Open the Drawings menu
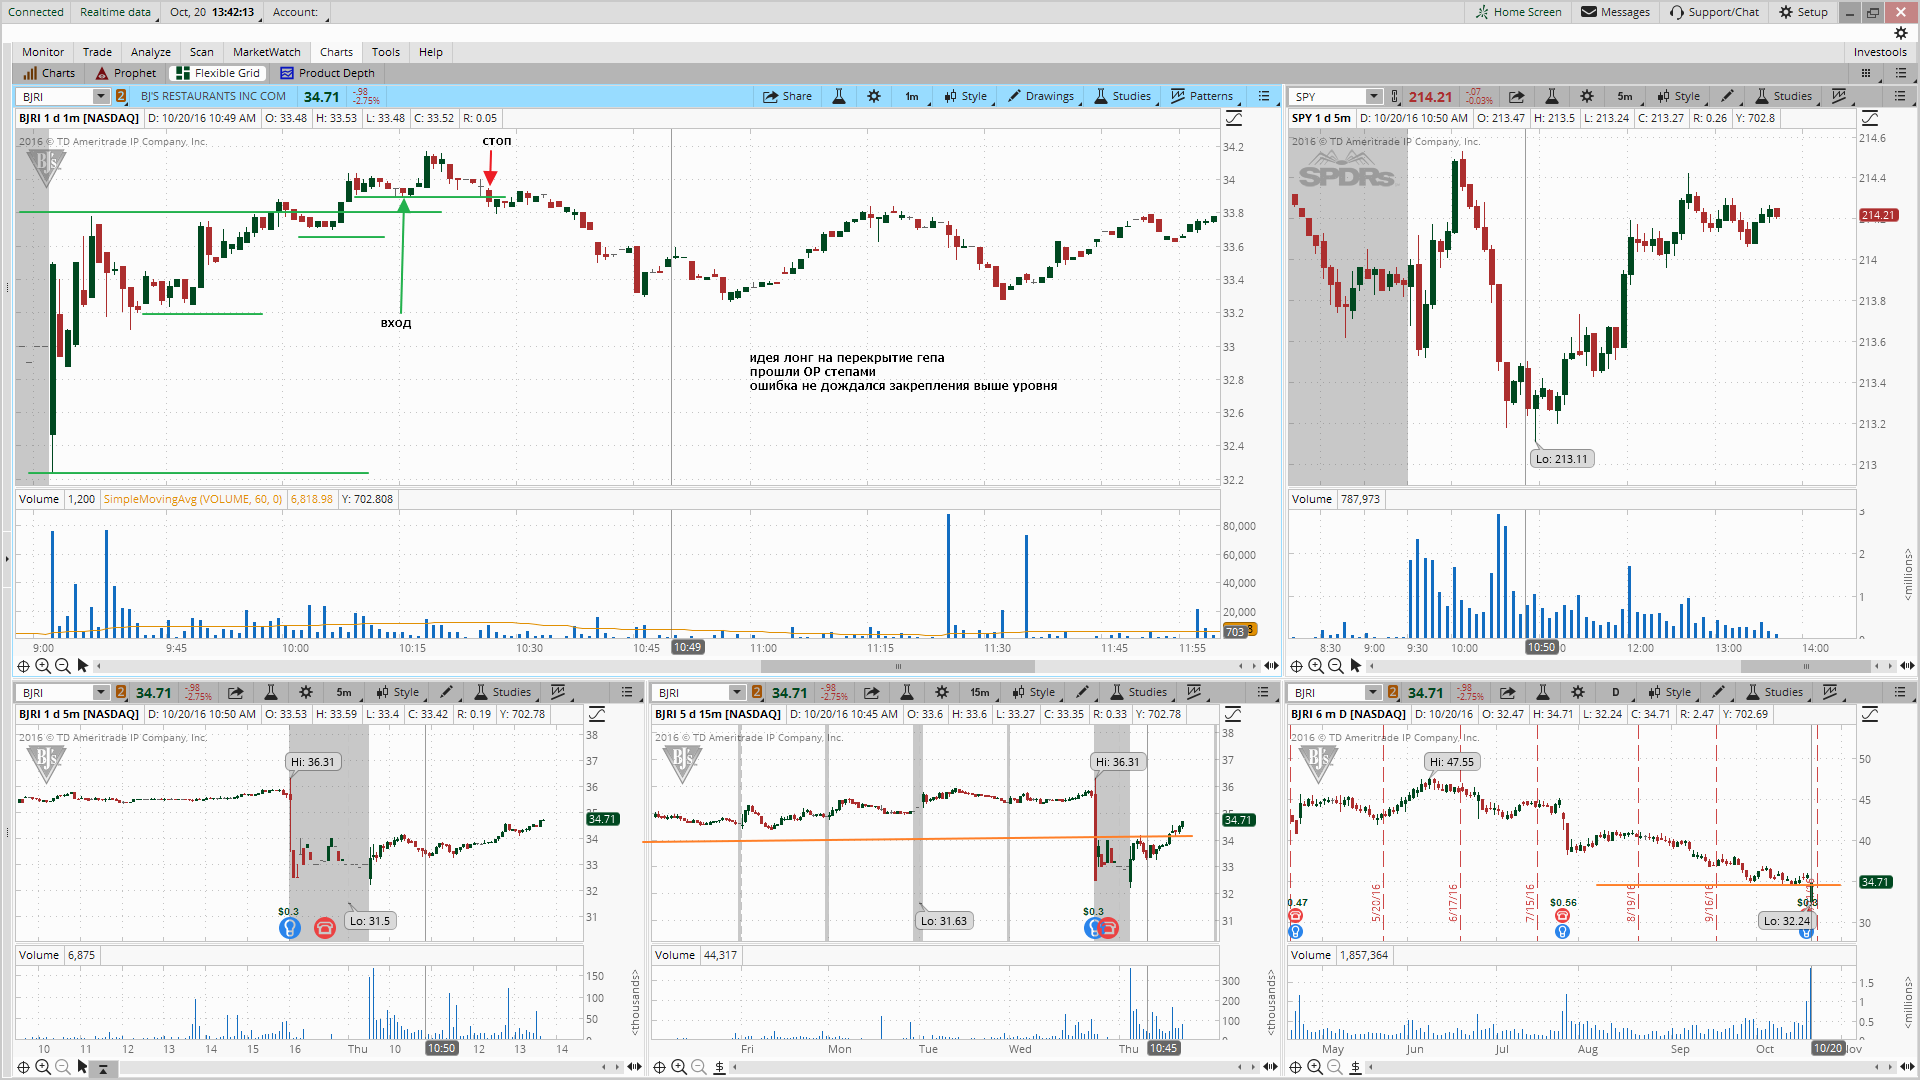This screenshot has width=1920, height=1080. tap(1041, 97)
